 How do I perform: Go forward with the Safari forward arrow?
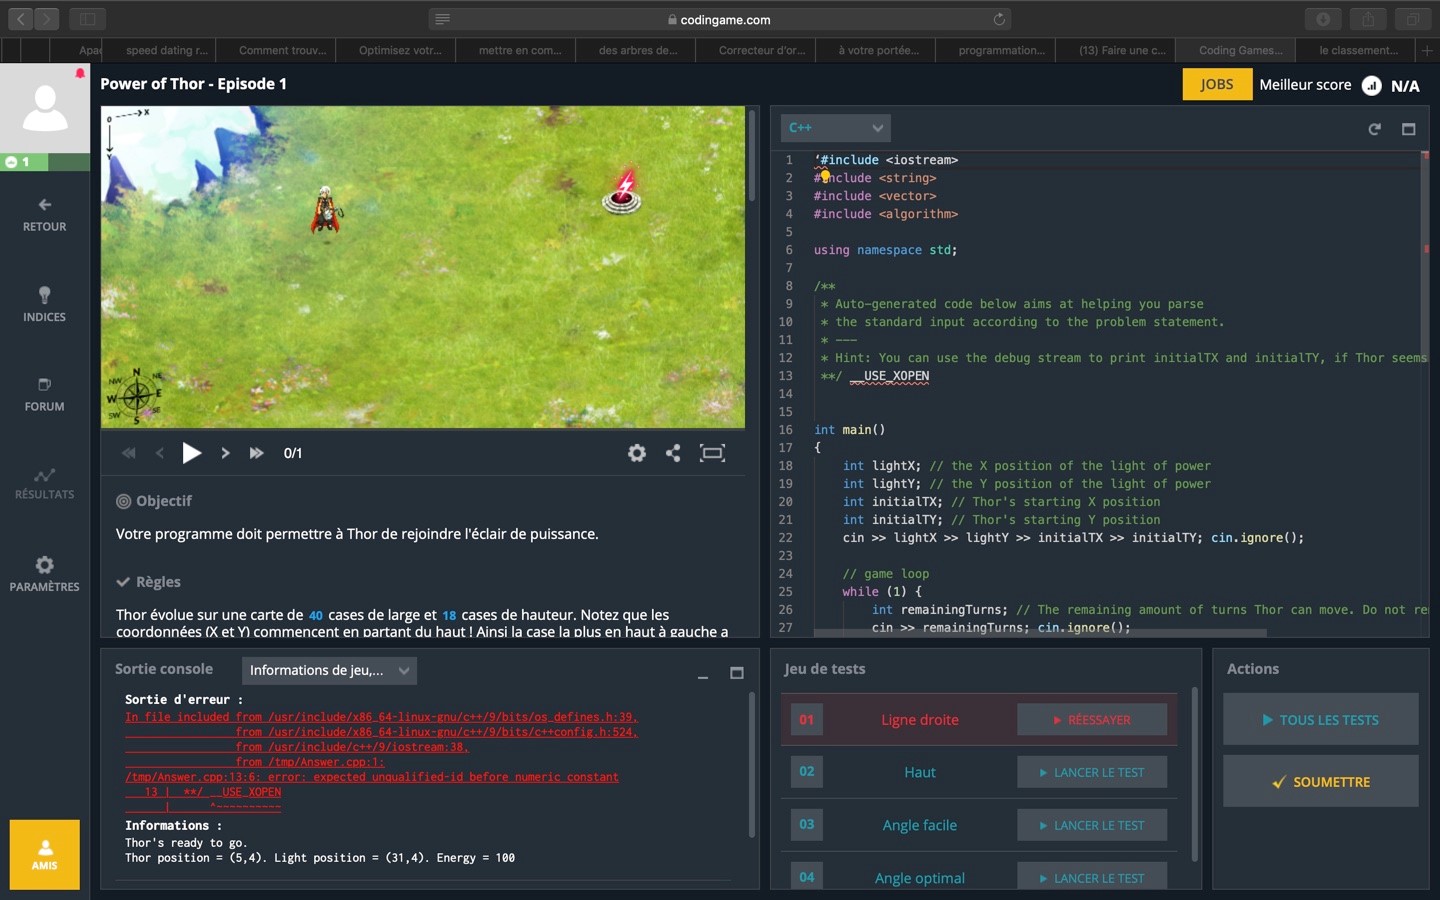(x=47, y=19)
